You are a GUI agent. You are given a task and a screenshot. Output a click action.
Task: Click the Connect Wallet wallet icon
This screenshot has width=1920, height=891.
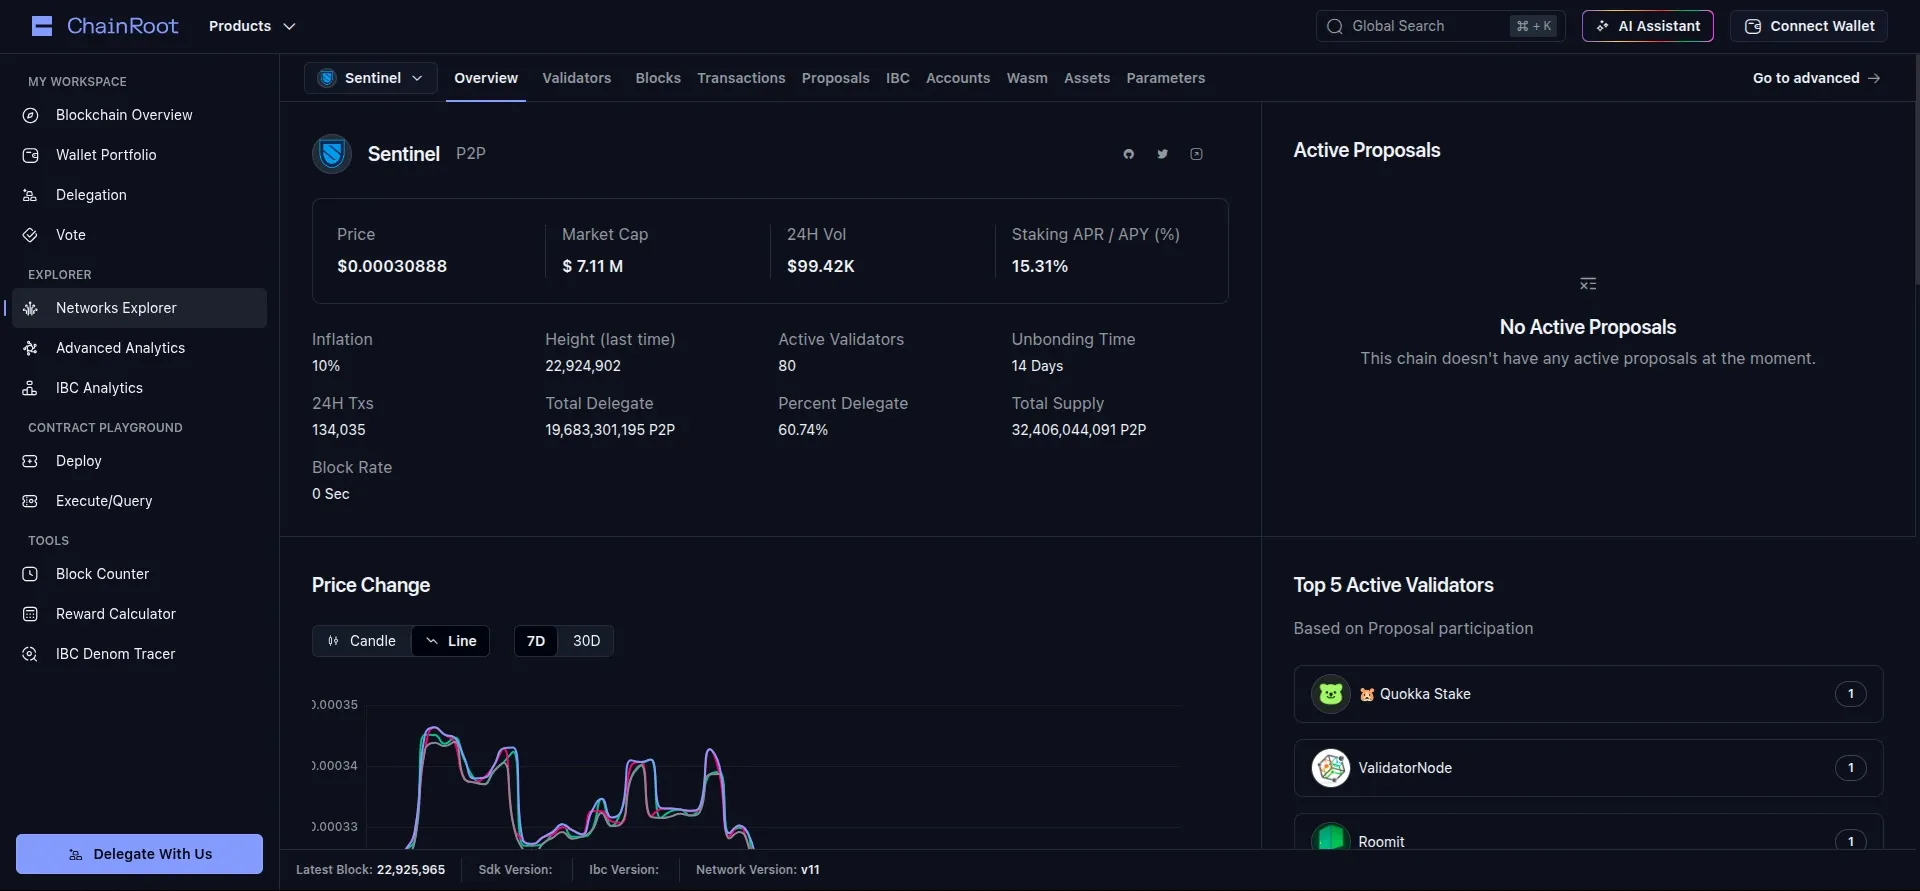tap(1752, 26)
